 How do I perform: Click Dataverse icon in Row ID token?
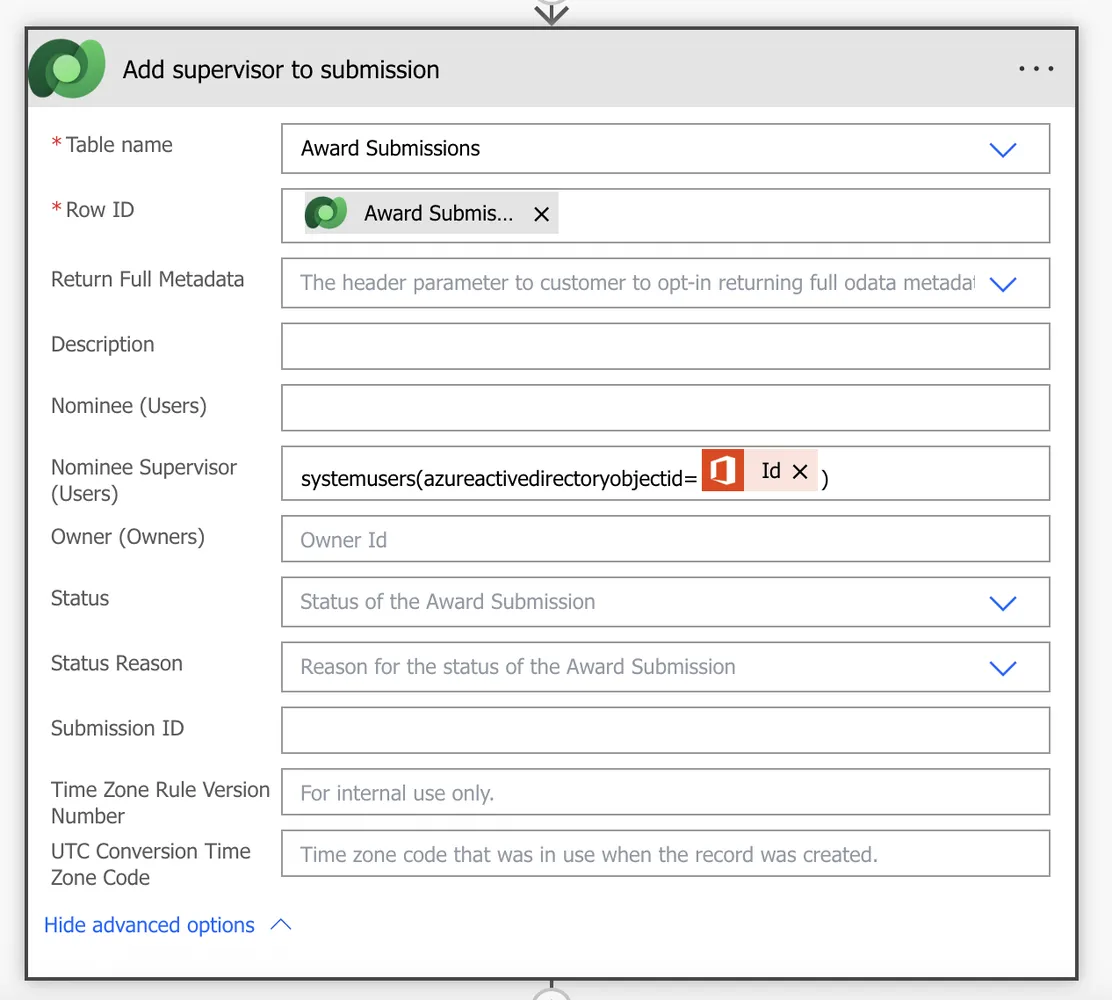point(326,213)
